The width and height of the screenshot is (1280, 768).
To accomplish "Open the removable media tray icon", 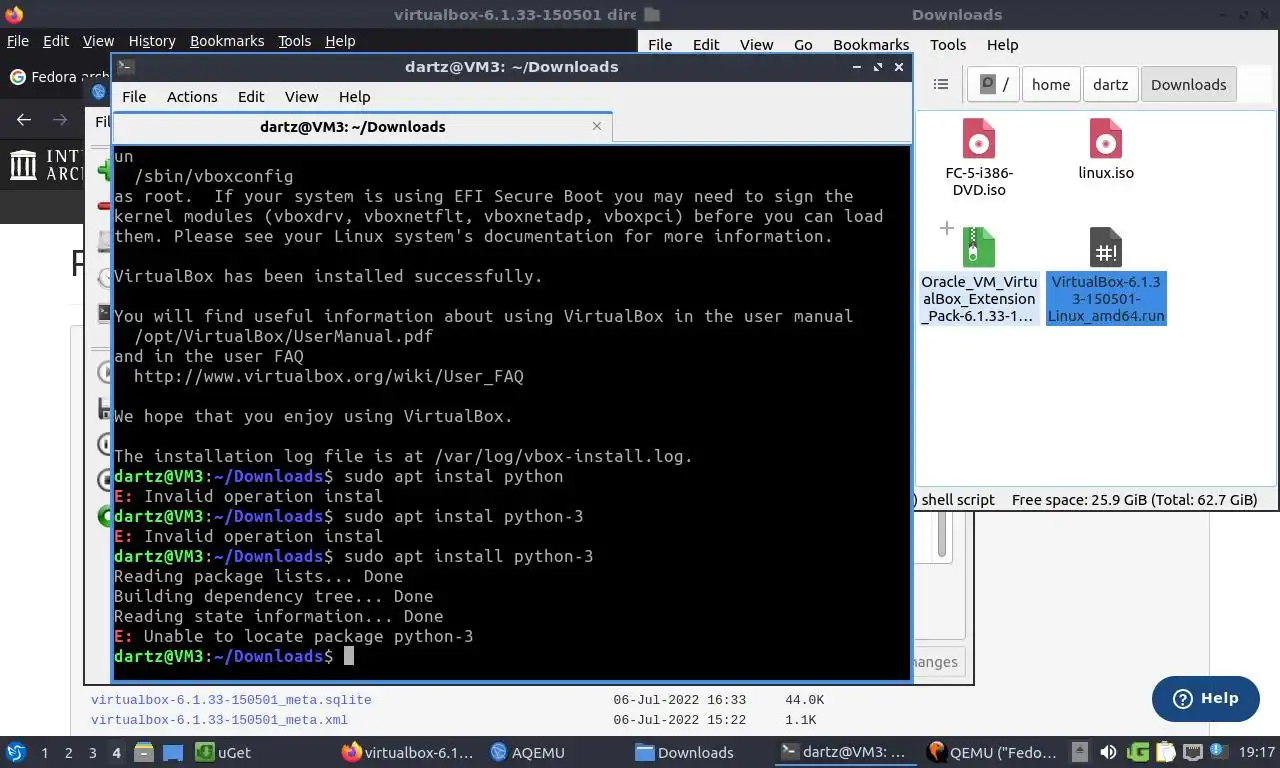I will 1080,752.
